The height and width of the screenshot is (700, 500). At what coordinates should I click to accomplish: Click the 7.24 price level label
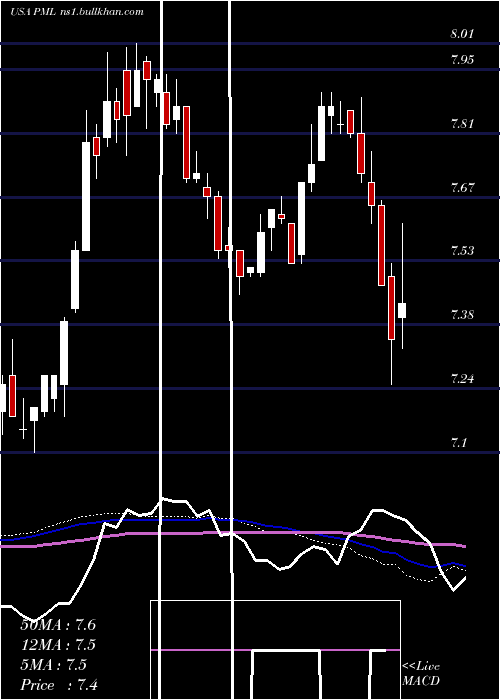point(462,379)
